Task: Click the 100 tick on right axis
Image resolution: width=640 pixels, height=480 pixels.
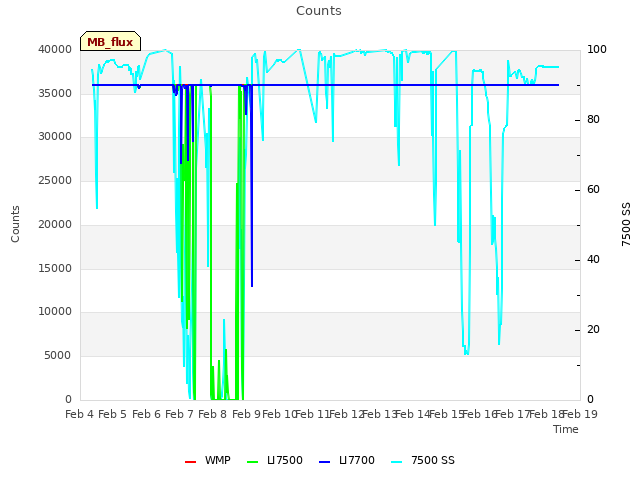Action: [597, 49]
